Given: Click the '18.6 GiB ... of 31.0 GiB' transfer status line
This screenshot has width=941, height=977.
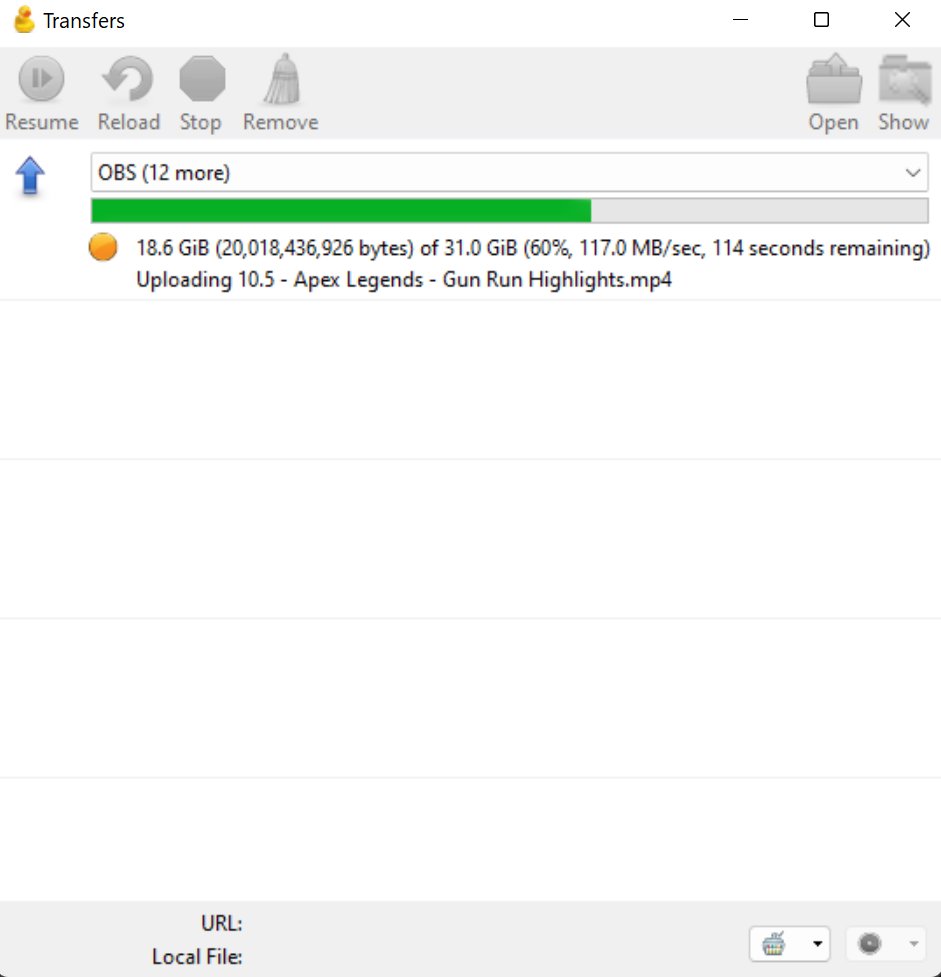Looking at the screenshot, I should pyautogui.click(x=533, y=248).
